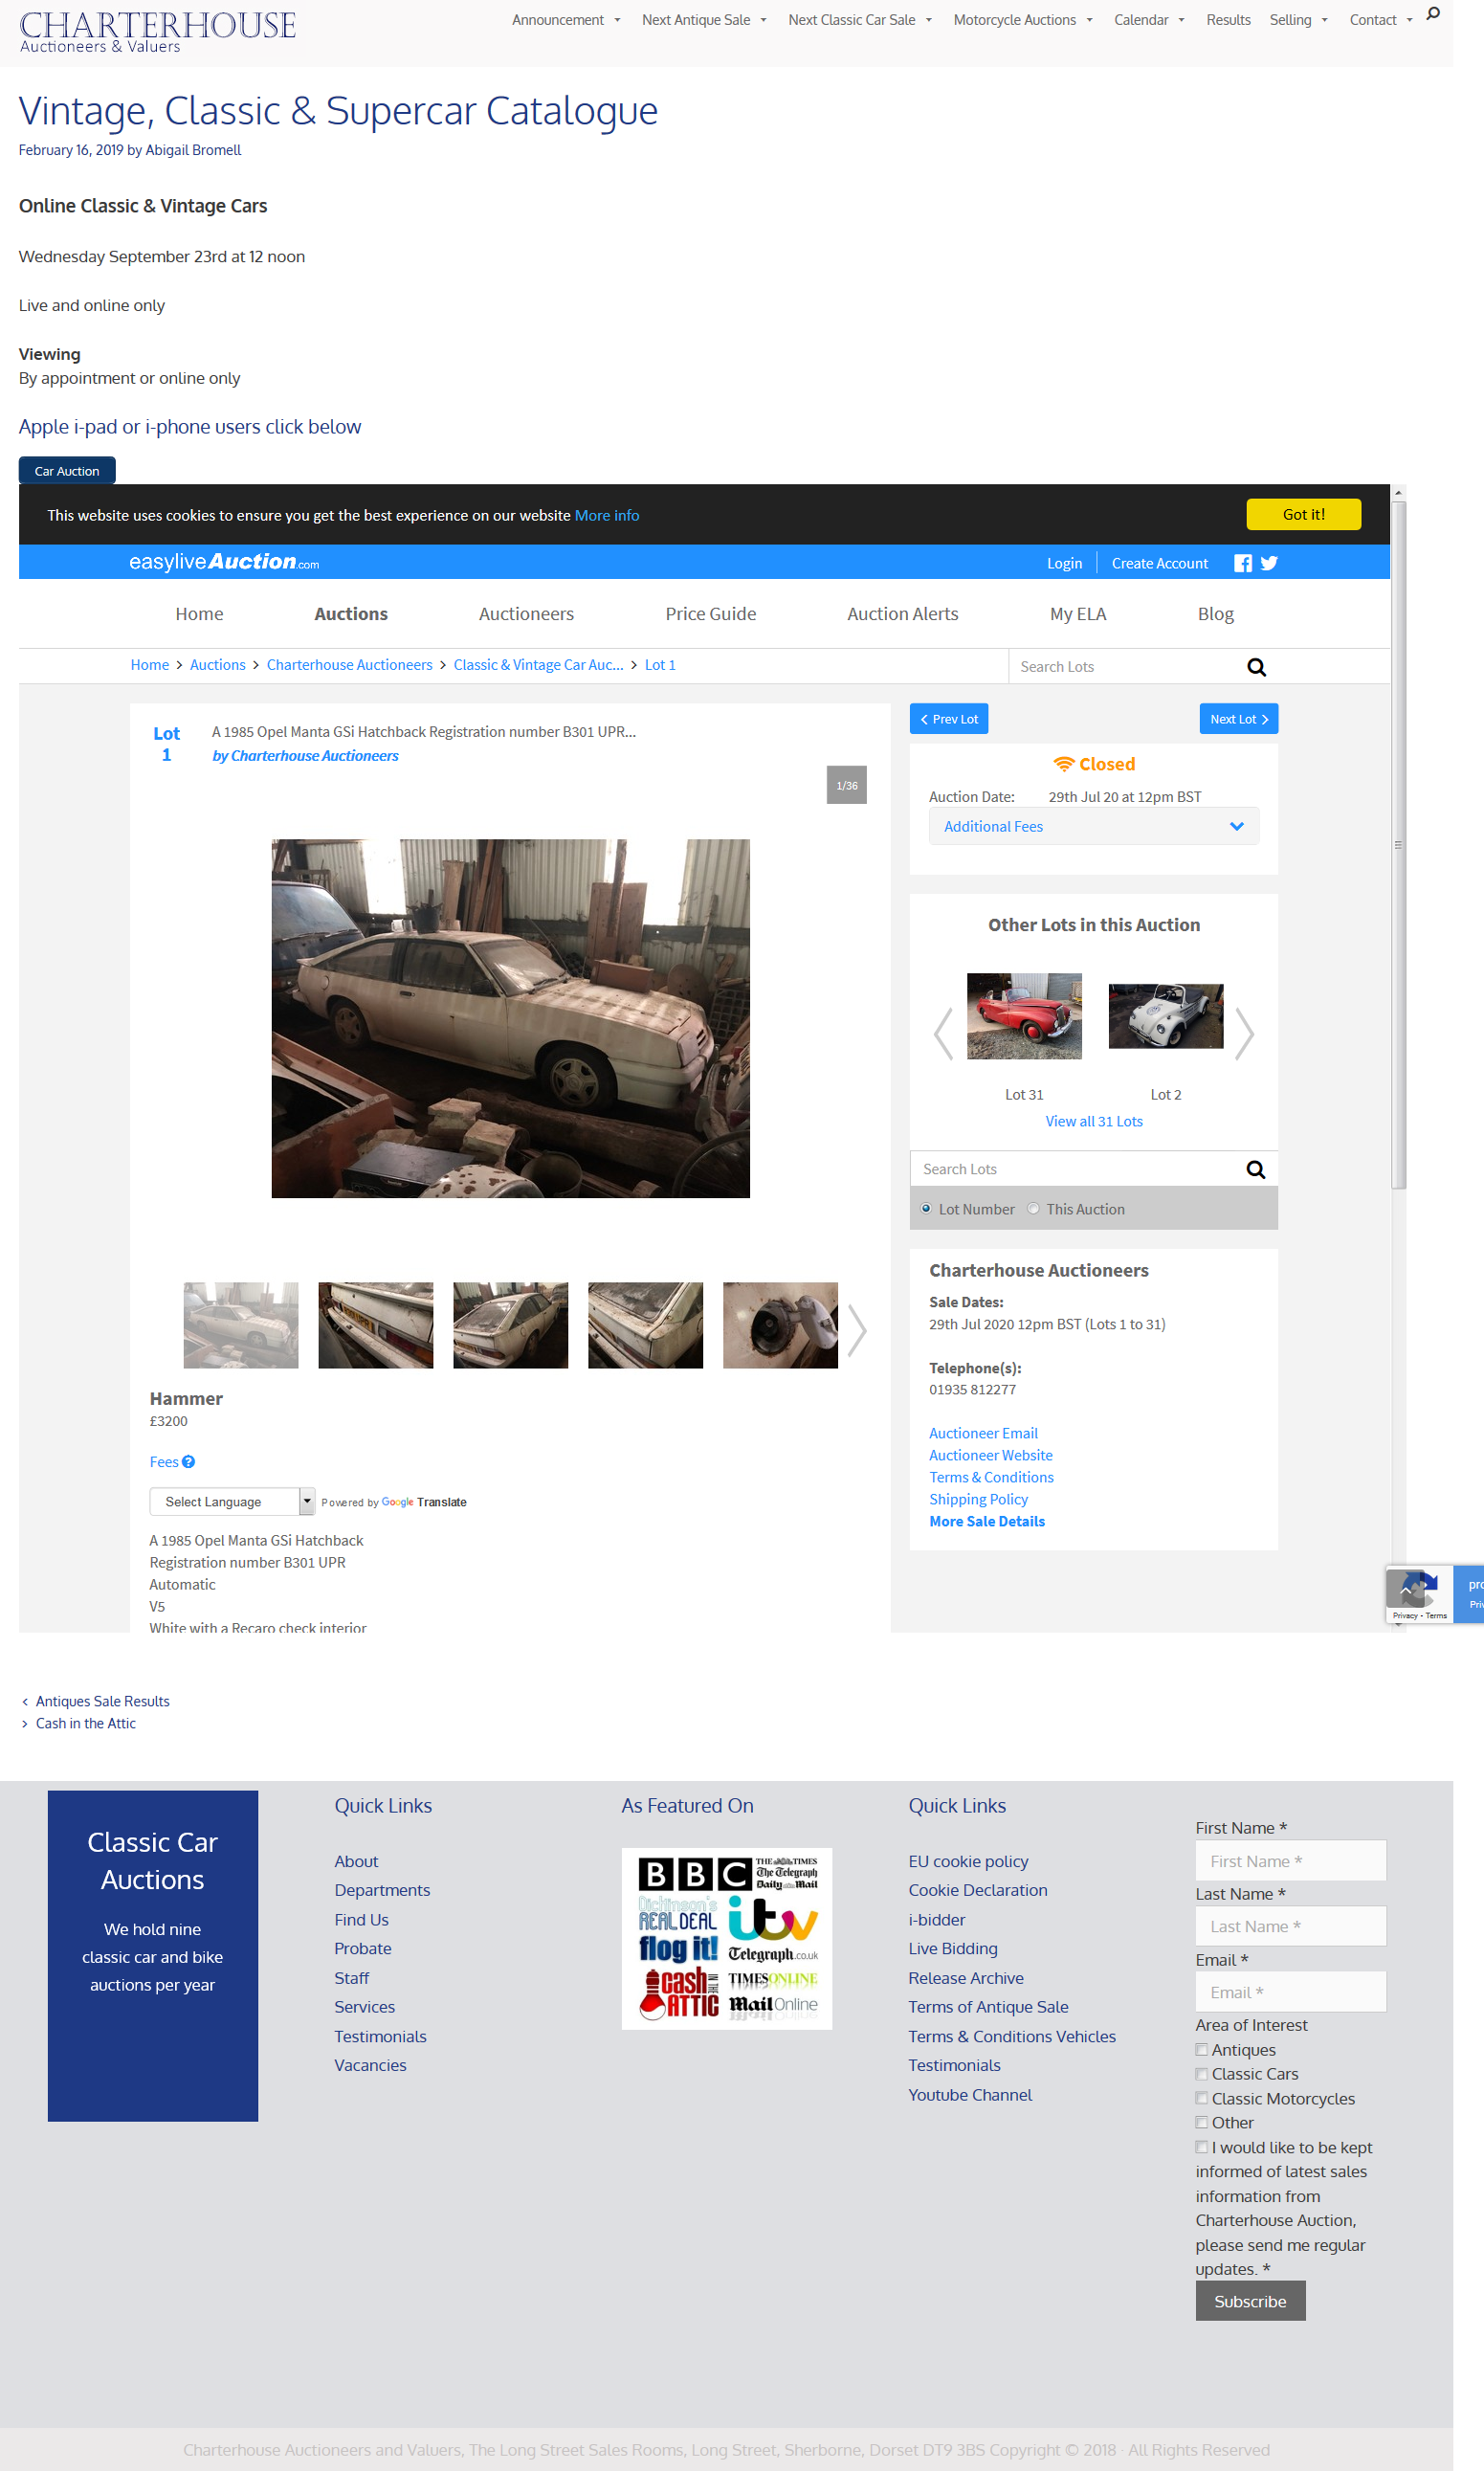Click the Last Name input field
The image size is (1484, 2471).
[x=1291, y=1926]
